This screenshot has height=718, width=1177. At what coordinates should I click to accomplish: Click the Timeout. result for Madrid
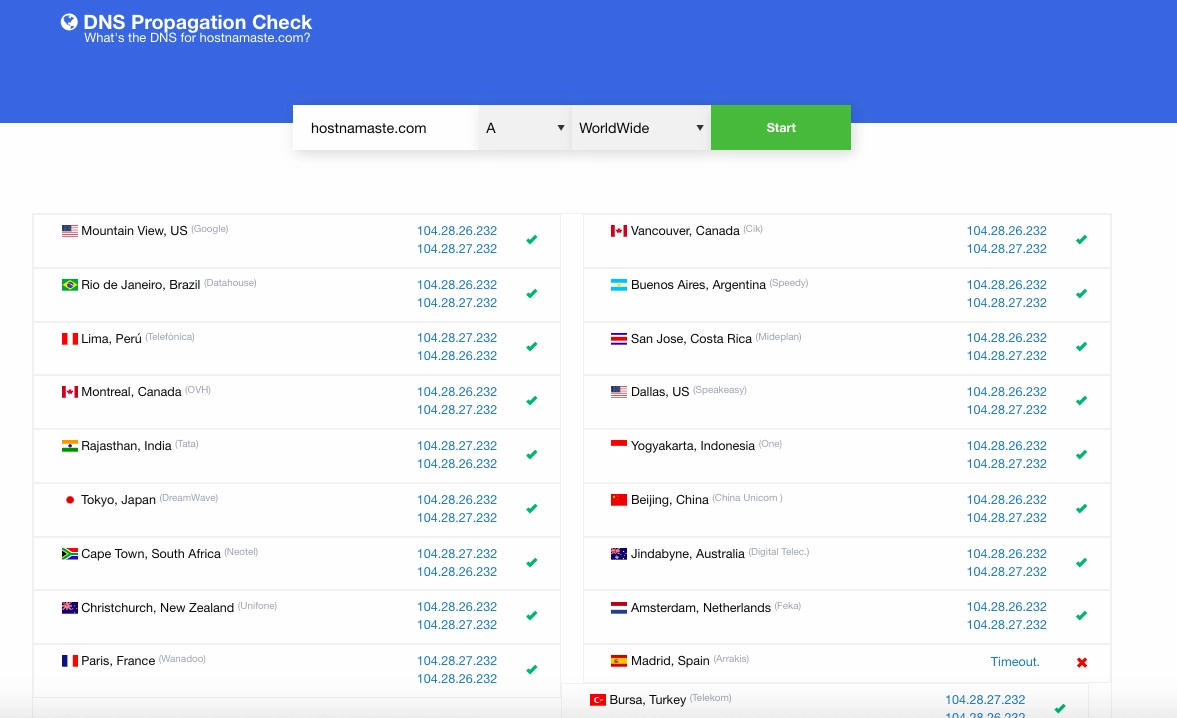[x=1015, y=662]
